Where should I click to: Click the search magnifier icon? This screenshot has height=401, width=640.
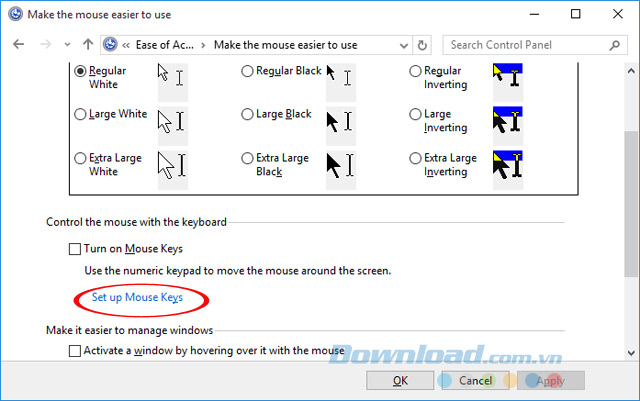614,45
